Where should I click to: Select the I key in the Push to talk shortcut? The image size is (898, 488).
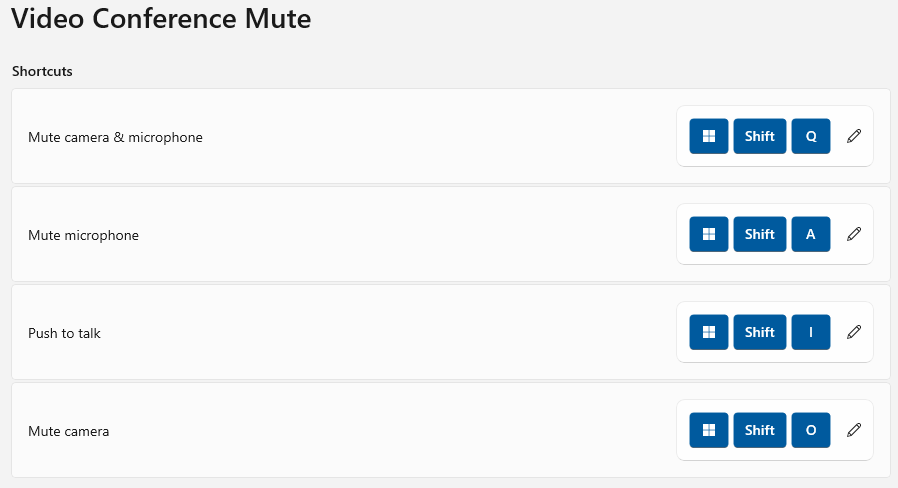[811, 332]
